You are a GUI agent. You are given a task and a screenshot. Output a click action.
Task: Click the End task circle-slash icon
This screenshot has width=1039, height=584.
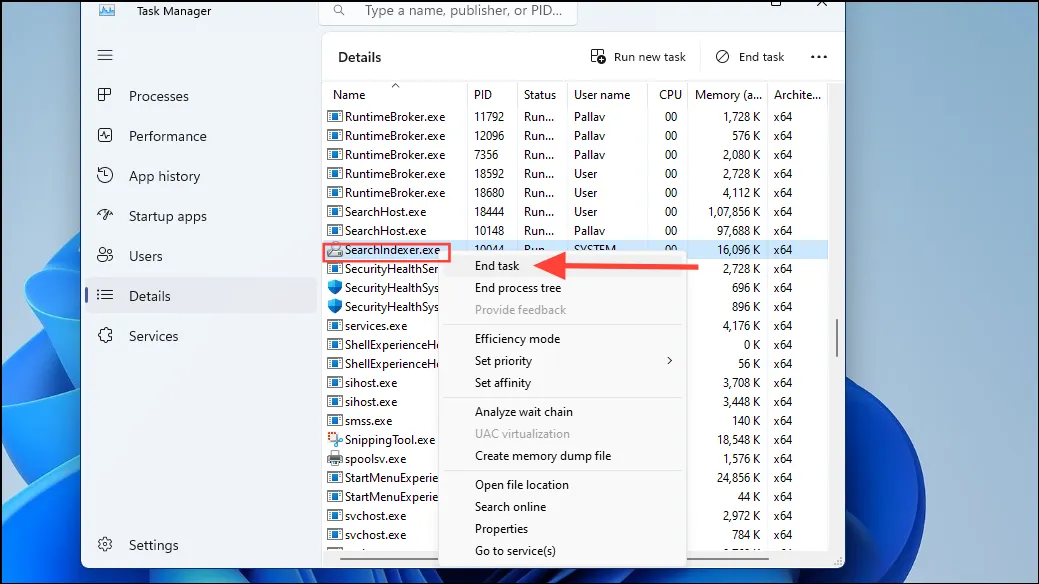click(x=722, y=56)
